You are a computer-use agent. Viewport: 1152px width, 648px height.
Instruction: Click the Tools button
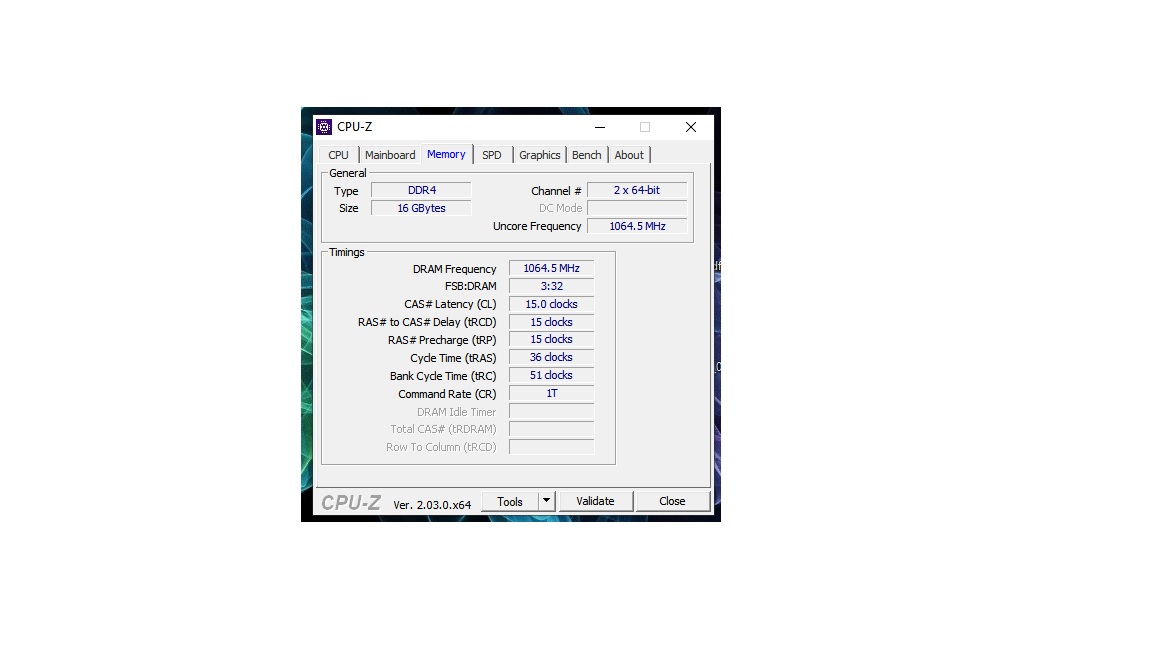[x=510, y=502]
